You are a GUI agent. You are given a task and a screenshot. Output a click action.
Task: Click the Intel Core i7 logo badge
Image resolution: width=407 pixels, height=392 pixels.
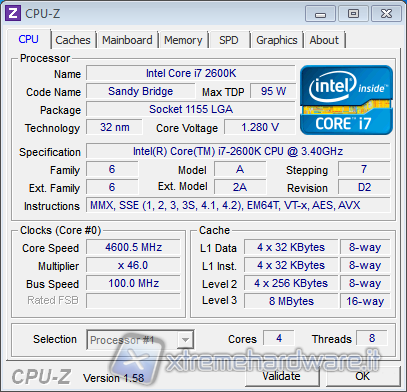click(346, 100)
